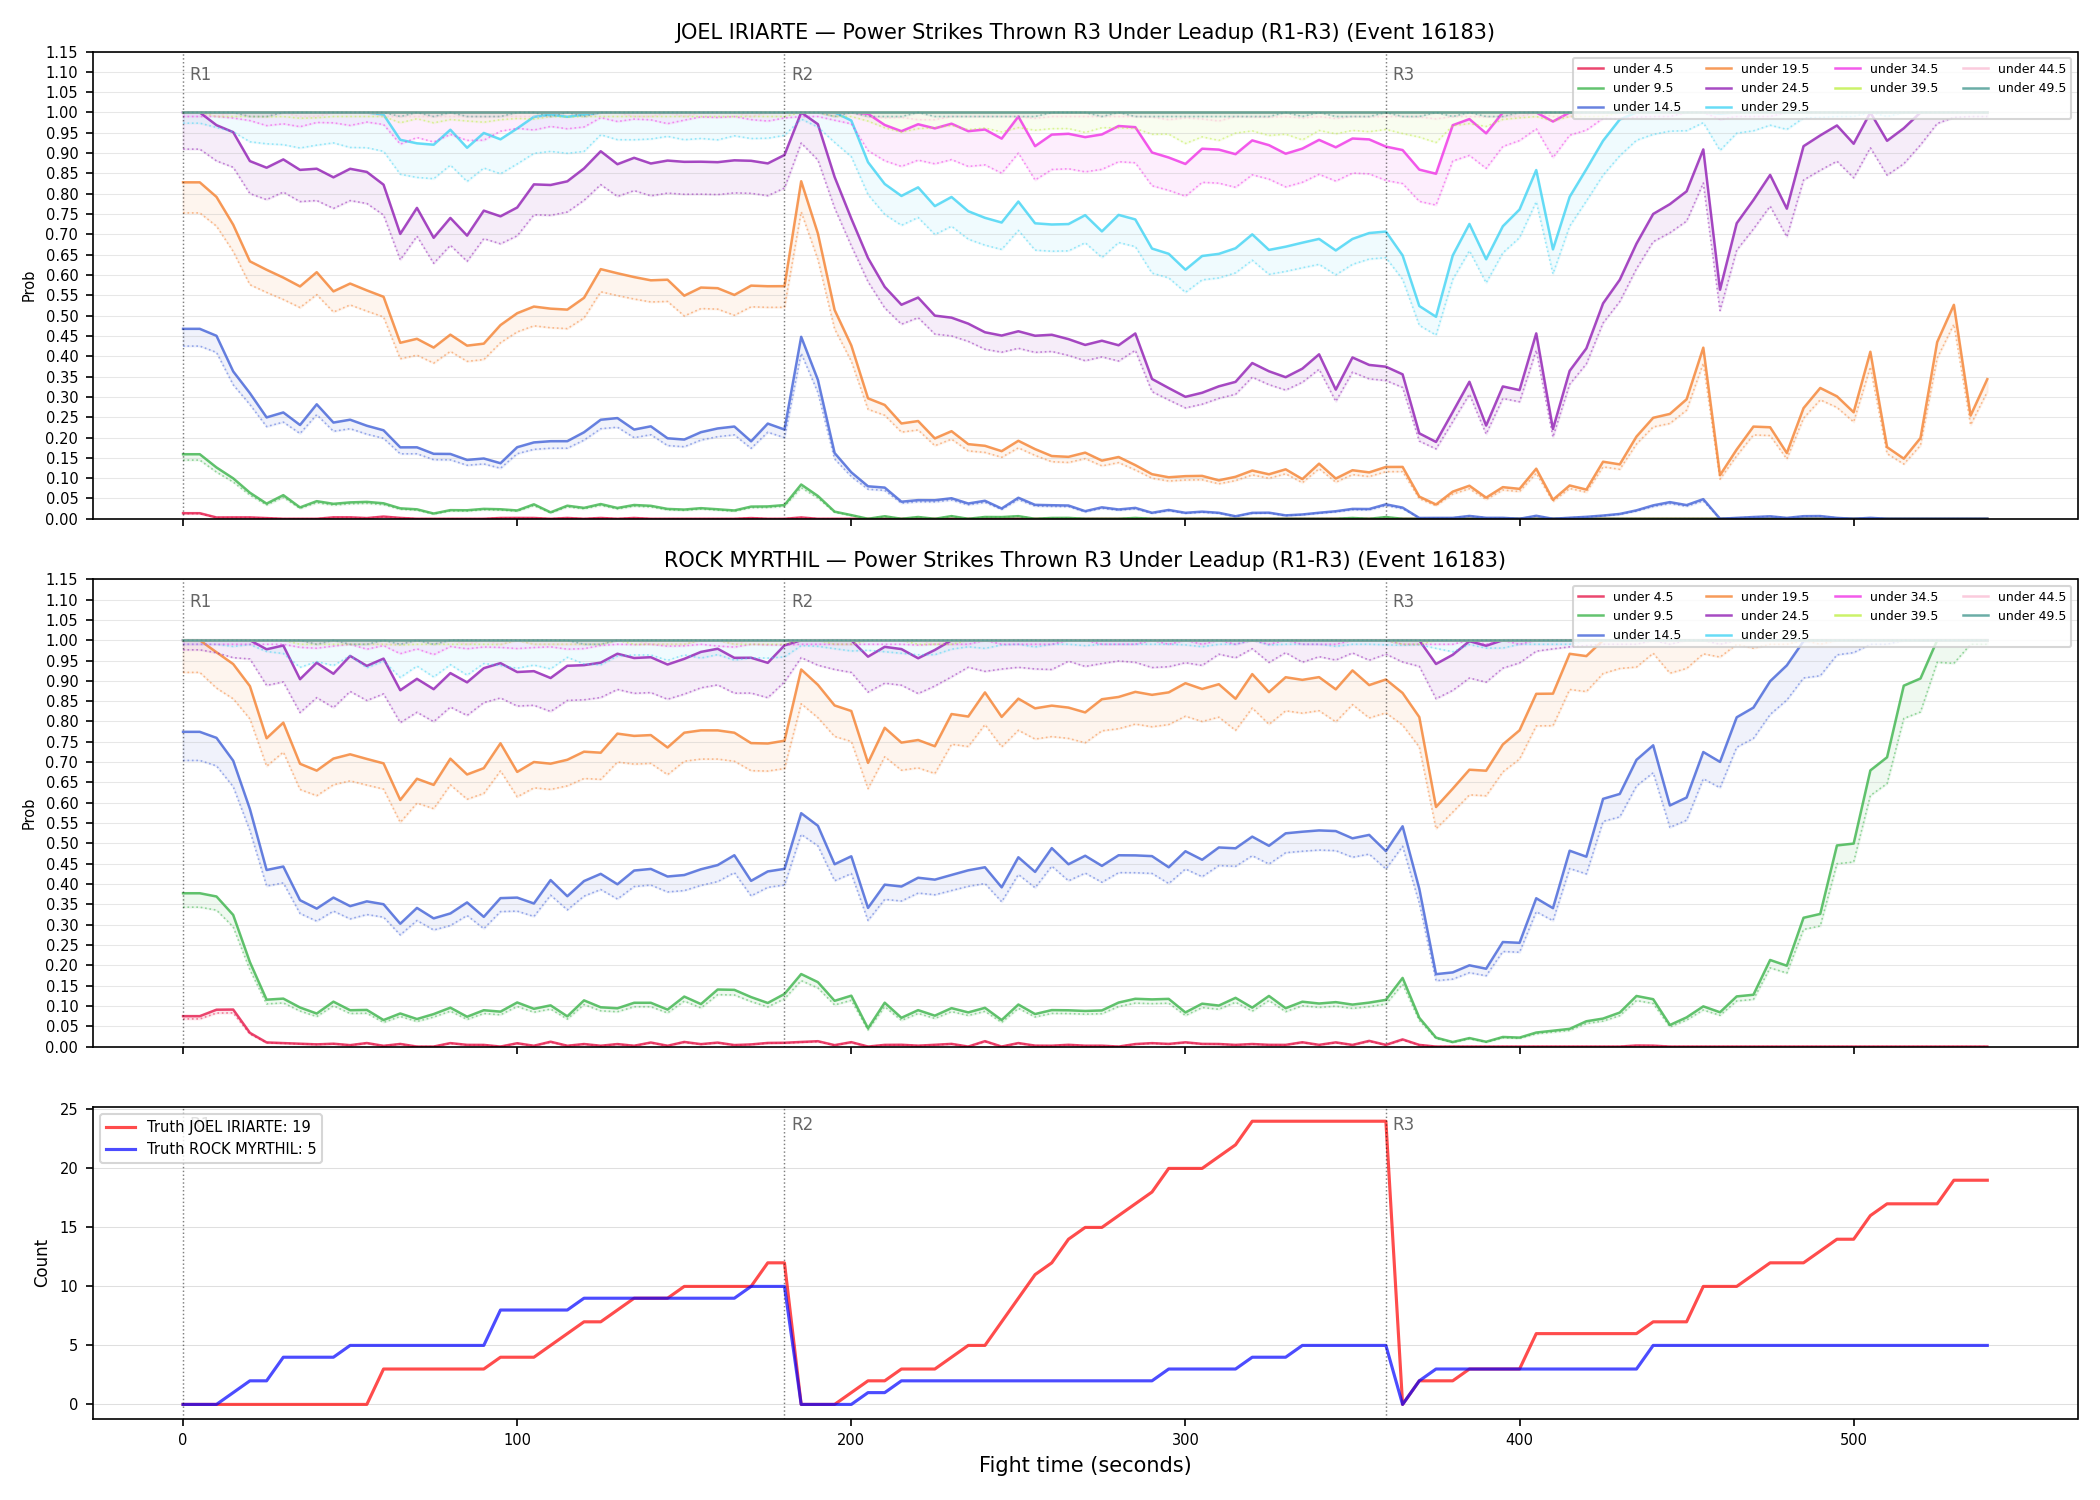The width and height of the screenshot is (2100, 1500).
Task: Click Count axis tick label 5
Action: click(73, 1345)
